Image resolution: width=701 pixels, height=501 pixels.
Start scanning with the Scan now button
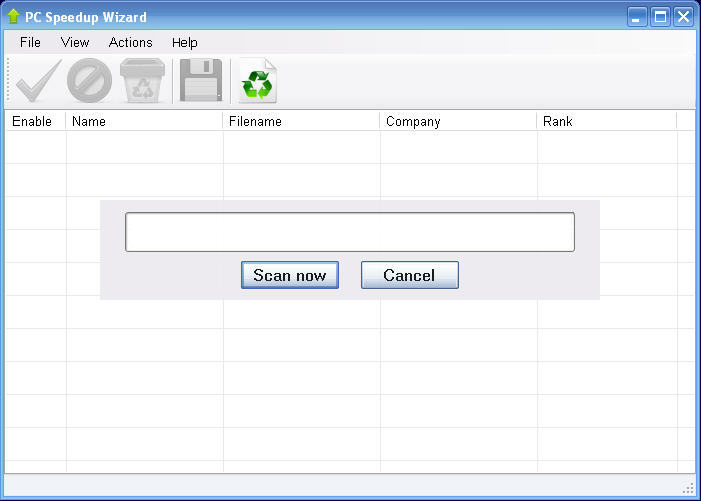(x=290, y=275)
